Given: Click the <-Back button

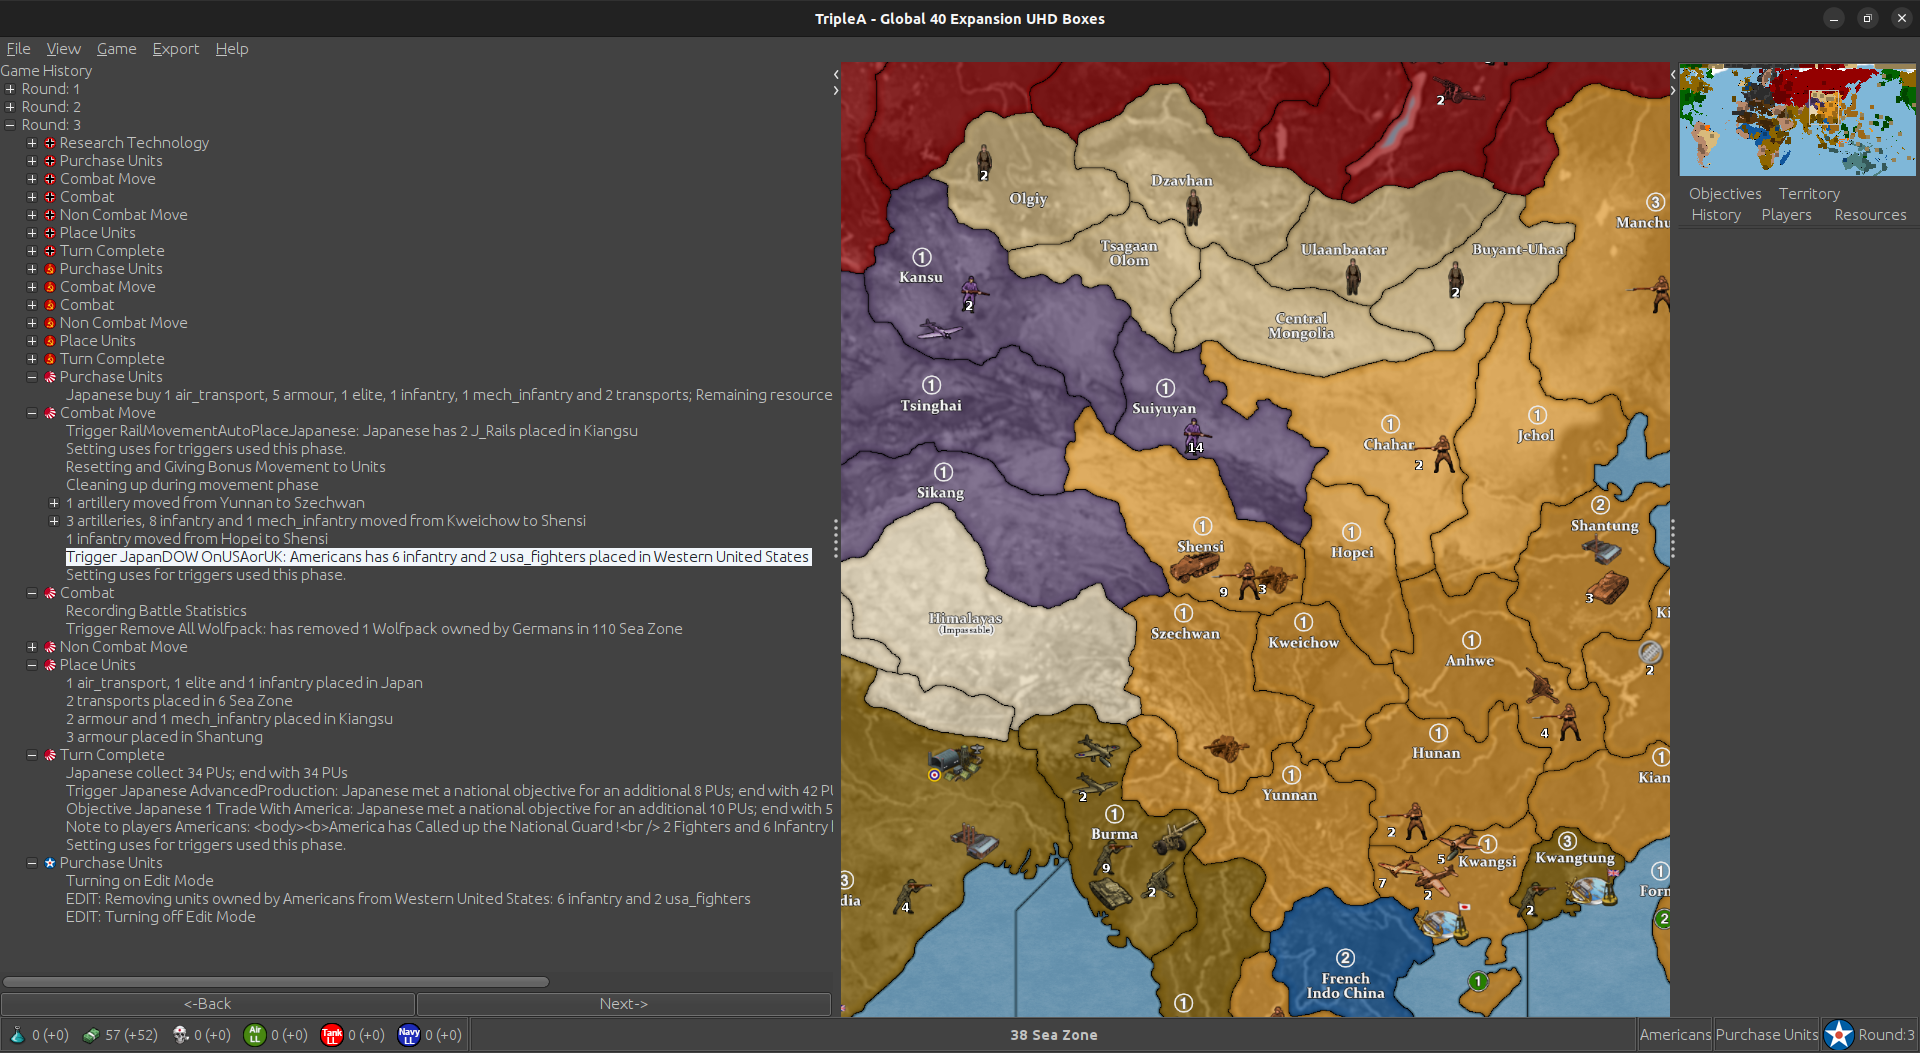Looking at the screenshot, I should (208, 1004).
